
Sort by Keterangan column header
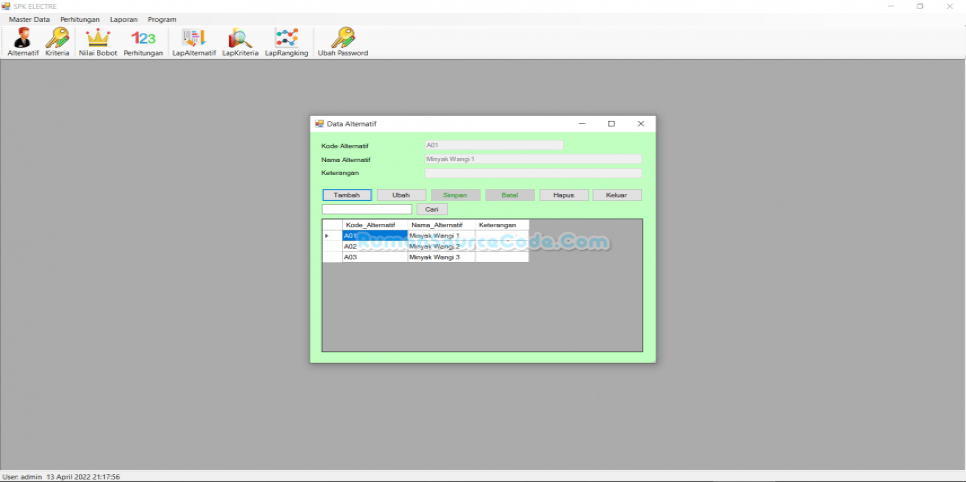[x=501, y=225]
